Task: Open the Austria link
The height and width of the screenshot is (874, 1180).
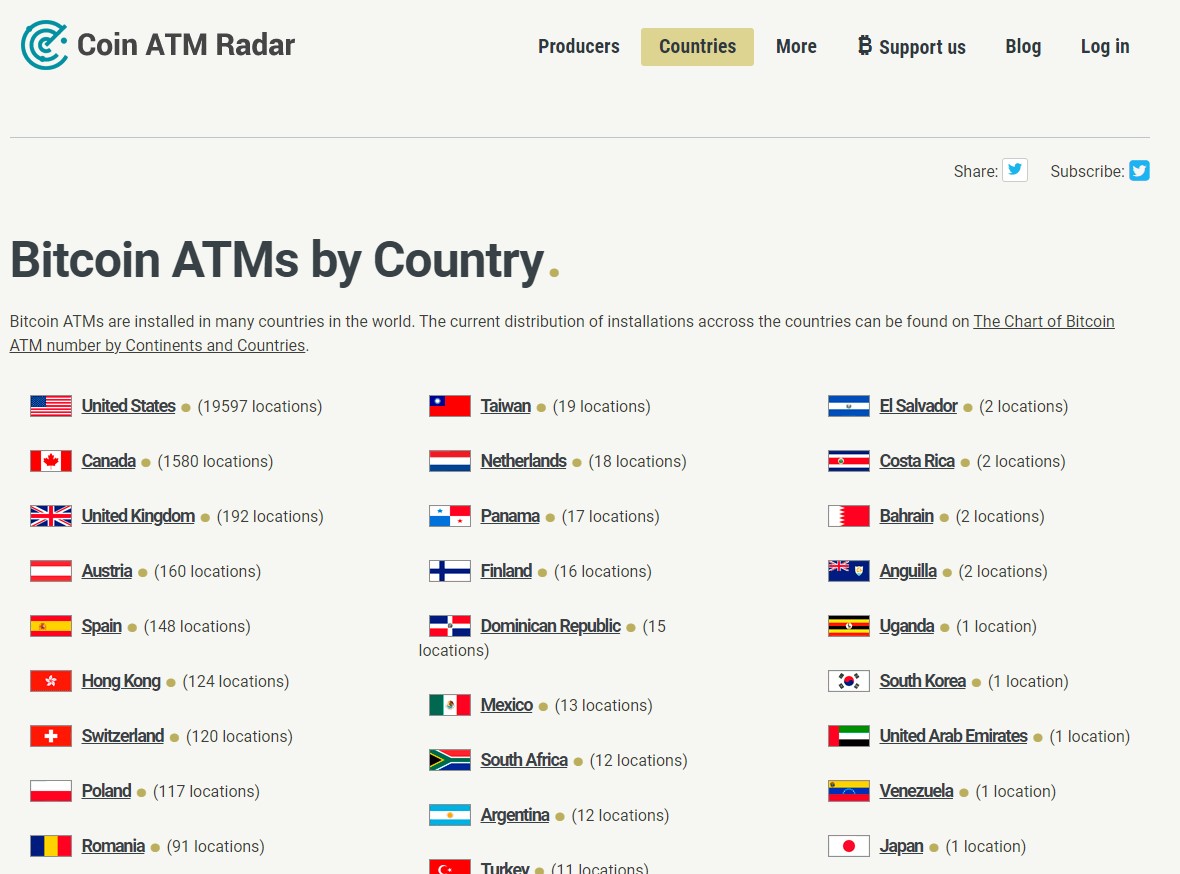Action: coord(107,571)
